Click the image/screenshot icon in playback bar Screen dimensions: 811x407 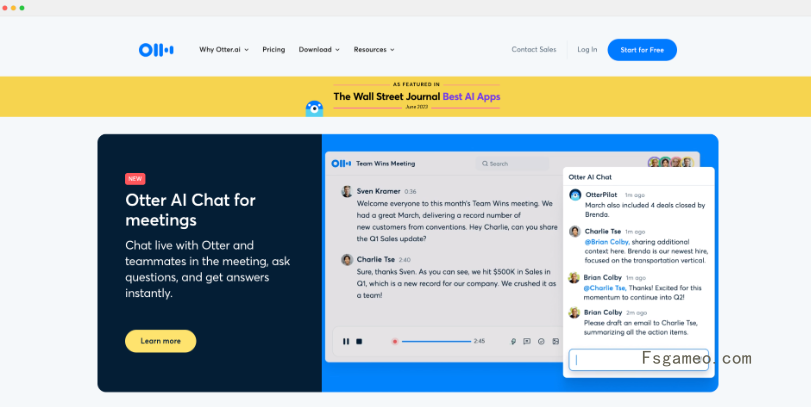click(555, 341)
